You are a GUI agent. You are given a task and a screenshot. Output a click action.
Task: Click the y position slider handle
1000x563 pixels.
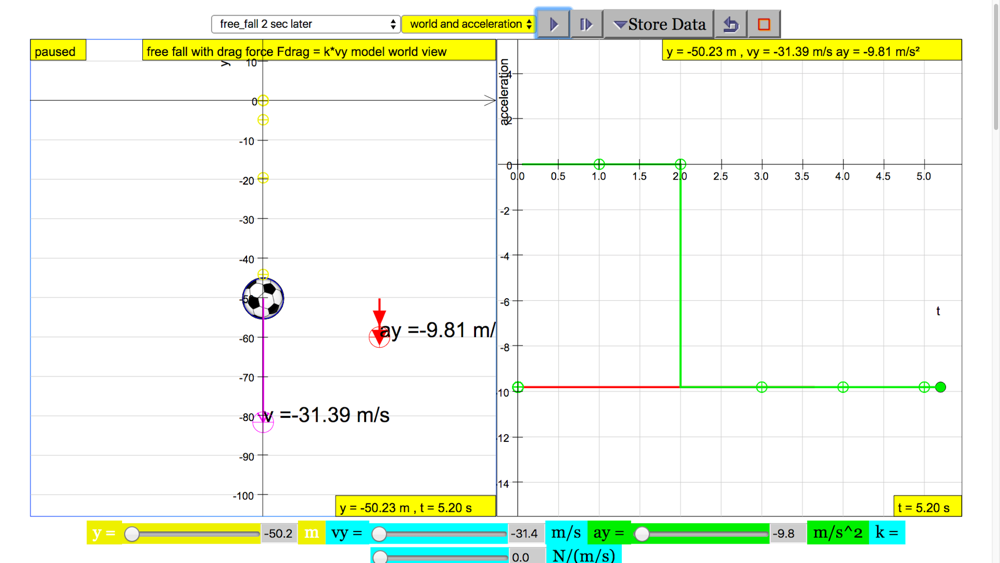click(x=132, y=534)
